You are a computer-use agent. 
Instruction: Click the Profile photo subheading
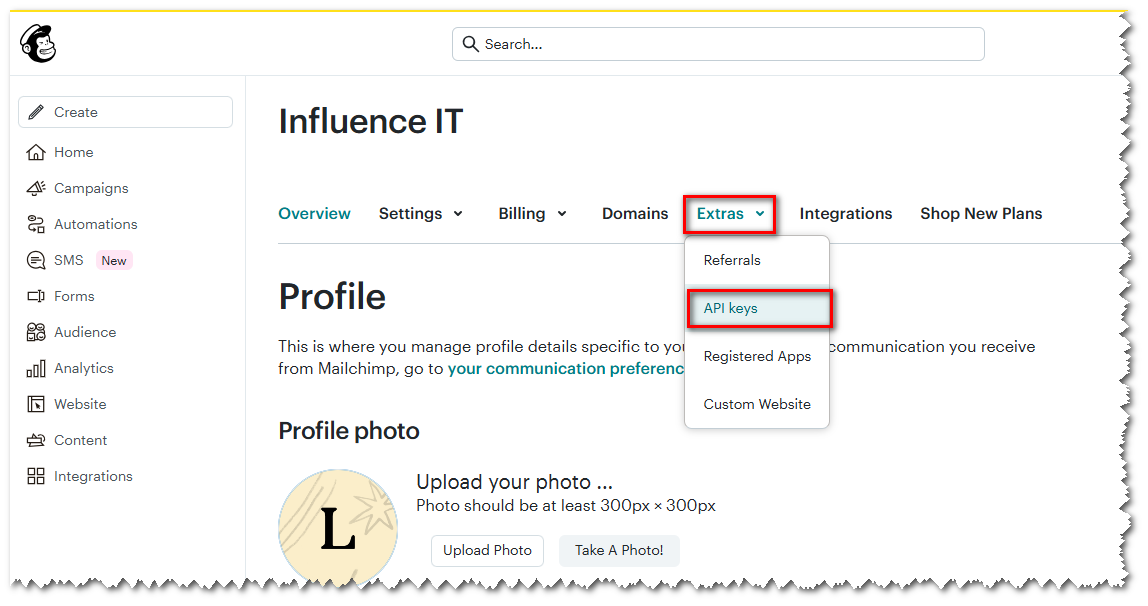(x=349, y=431)
